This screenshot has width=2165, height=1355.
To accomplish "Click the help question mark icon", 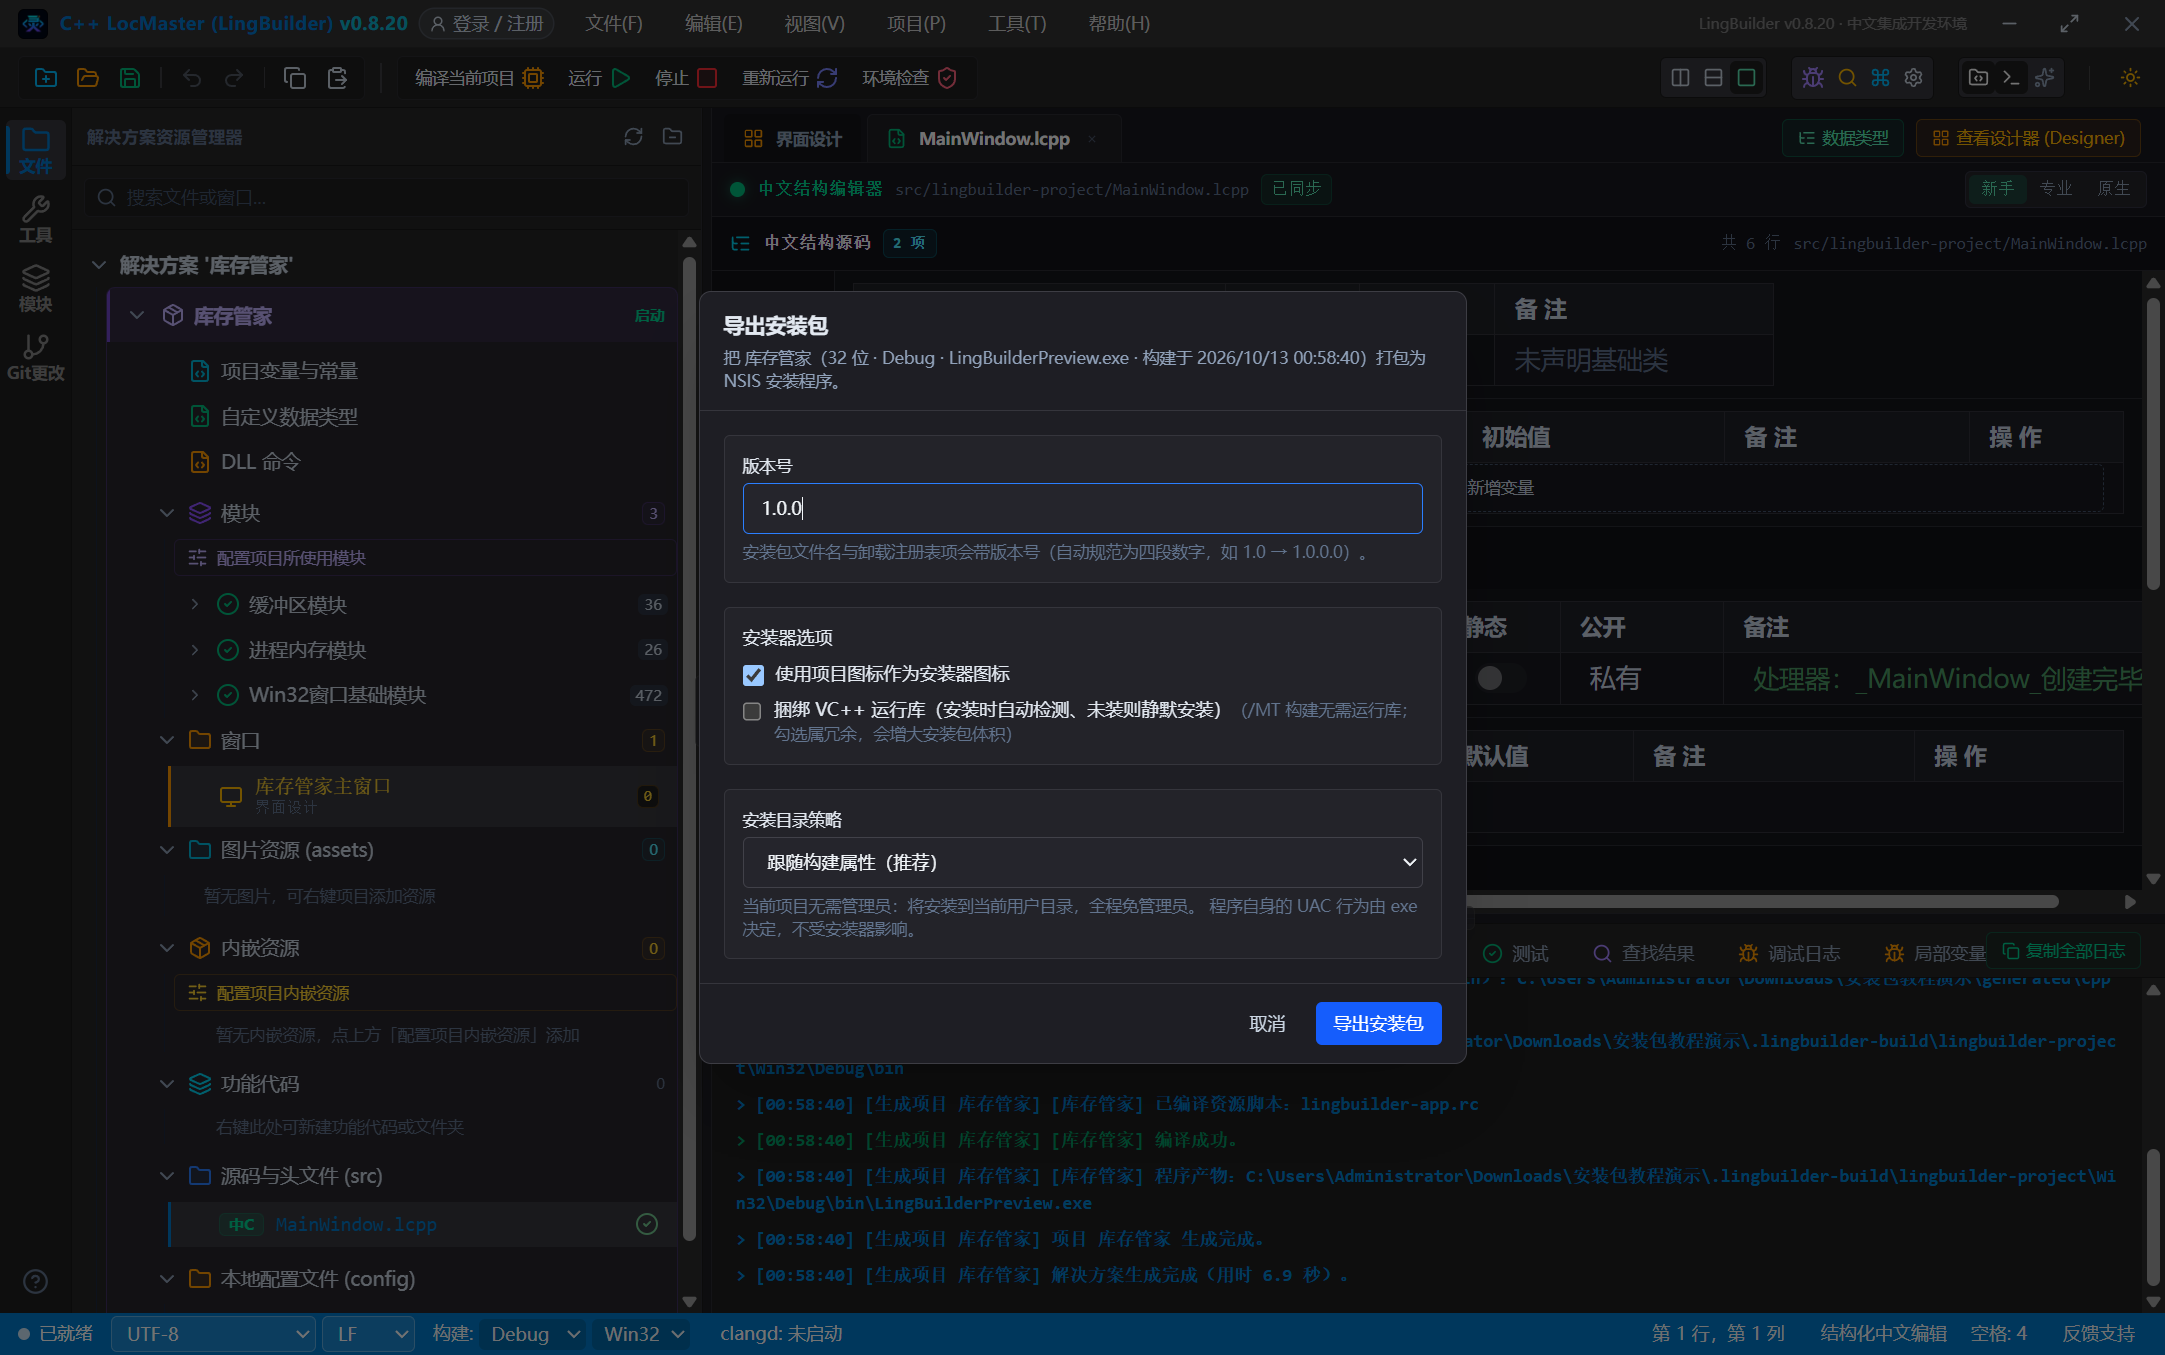I will tap(35, 1281).
